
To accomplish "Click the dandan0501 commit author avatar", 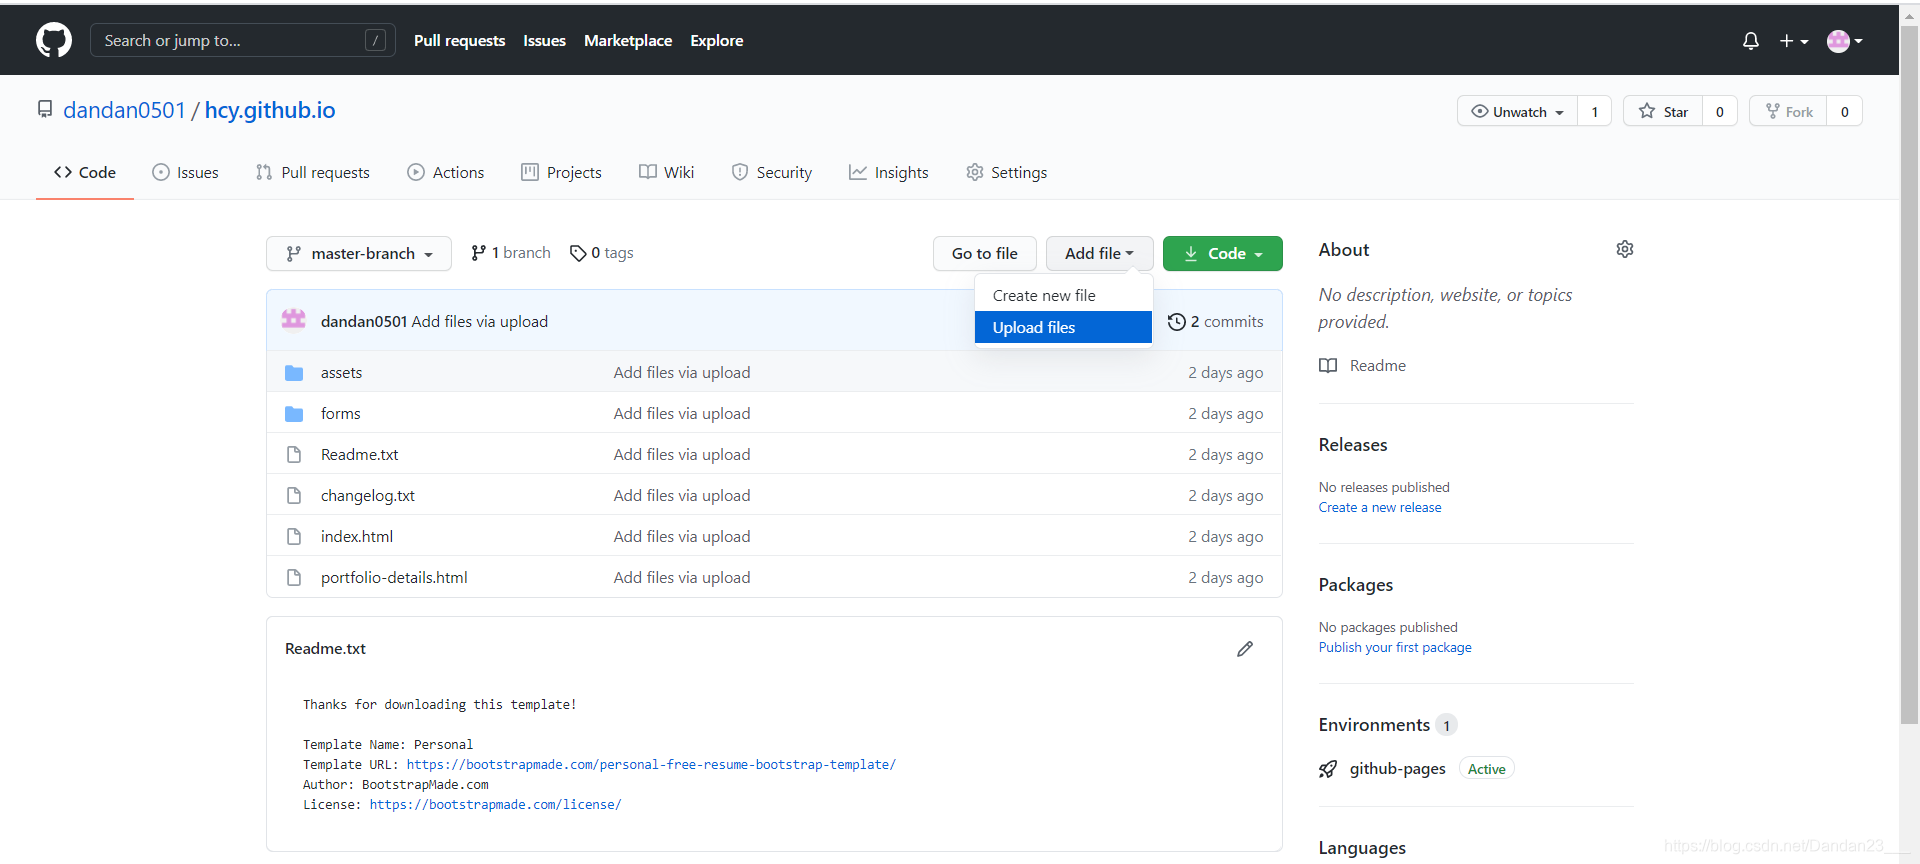I will [x=294, y=320].
